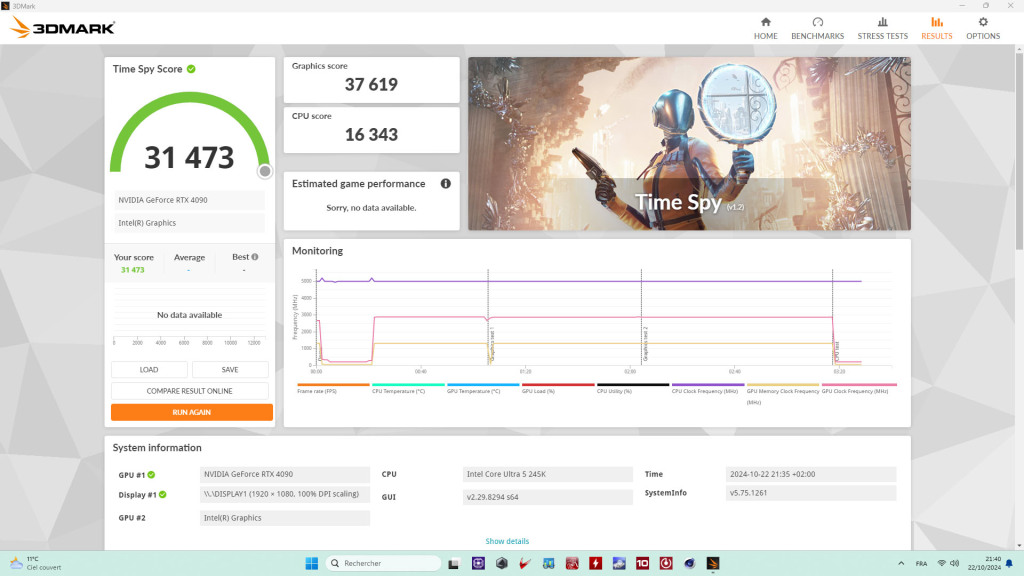Click the Time Spy hero image

point(689,143)
